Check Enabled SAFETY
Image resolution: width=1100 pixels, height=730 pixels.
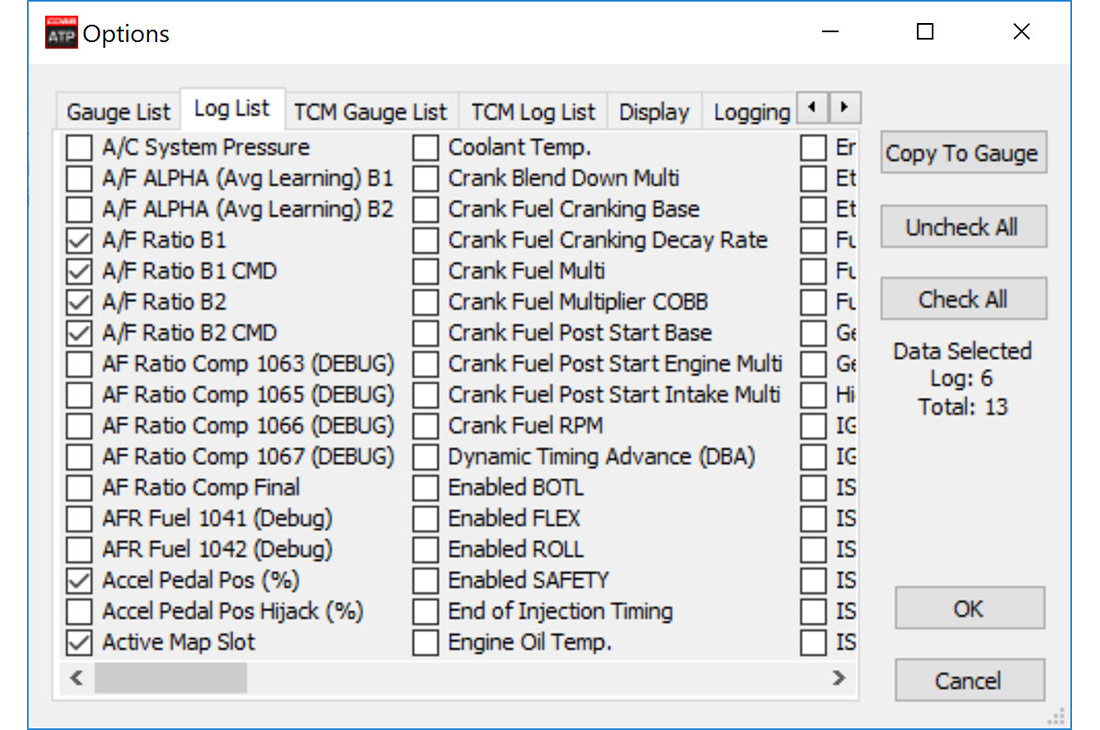(x=425, y=581)
